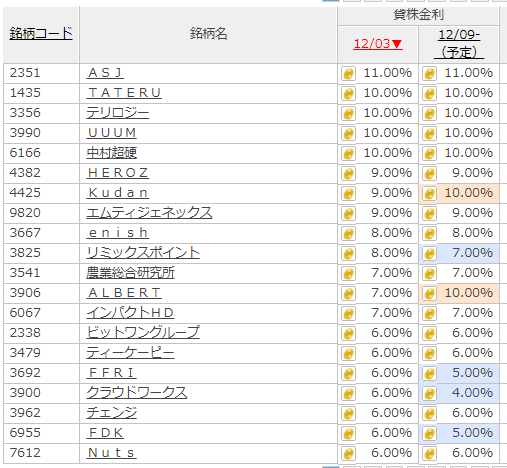Click coin icon in ASJ 12/09 column
This screenshot has width=507, height=468.
(429, 74)
